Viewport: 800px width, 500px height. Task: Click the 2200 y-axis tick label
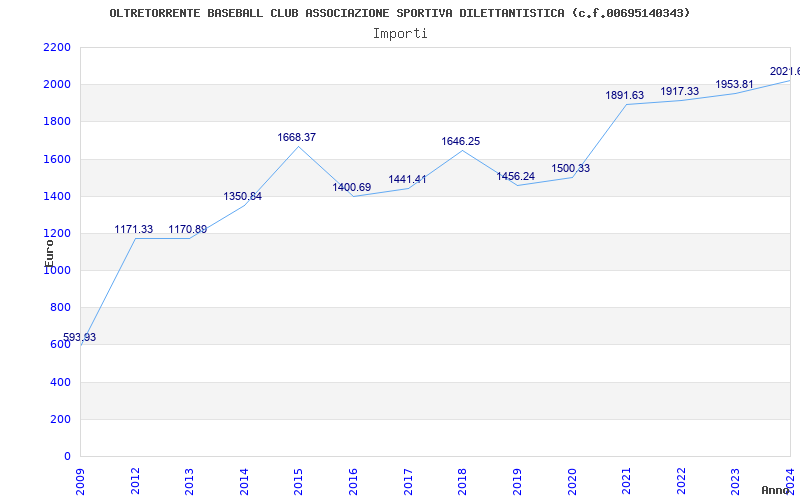[57, 47]
